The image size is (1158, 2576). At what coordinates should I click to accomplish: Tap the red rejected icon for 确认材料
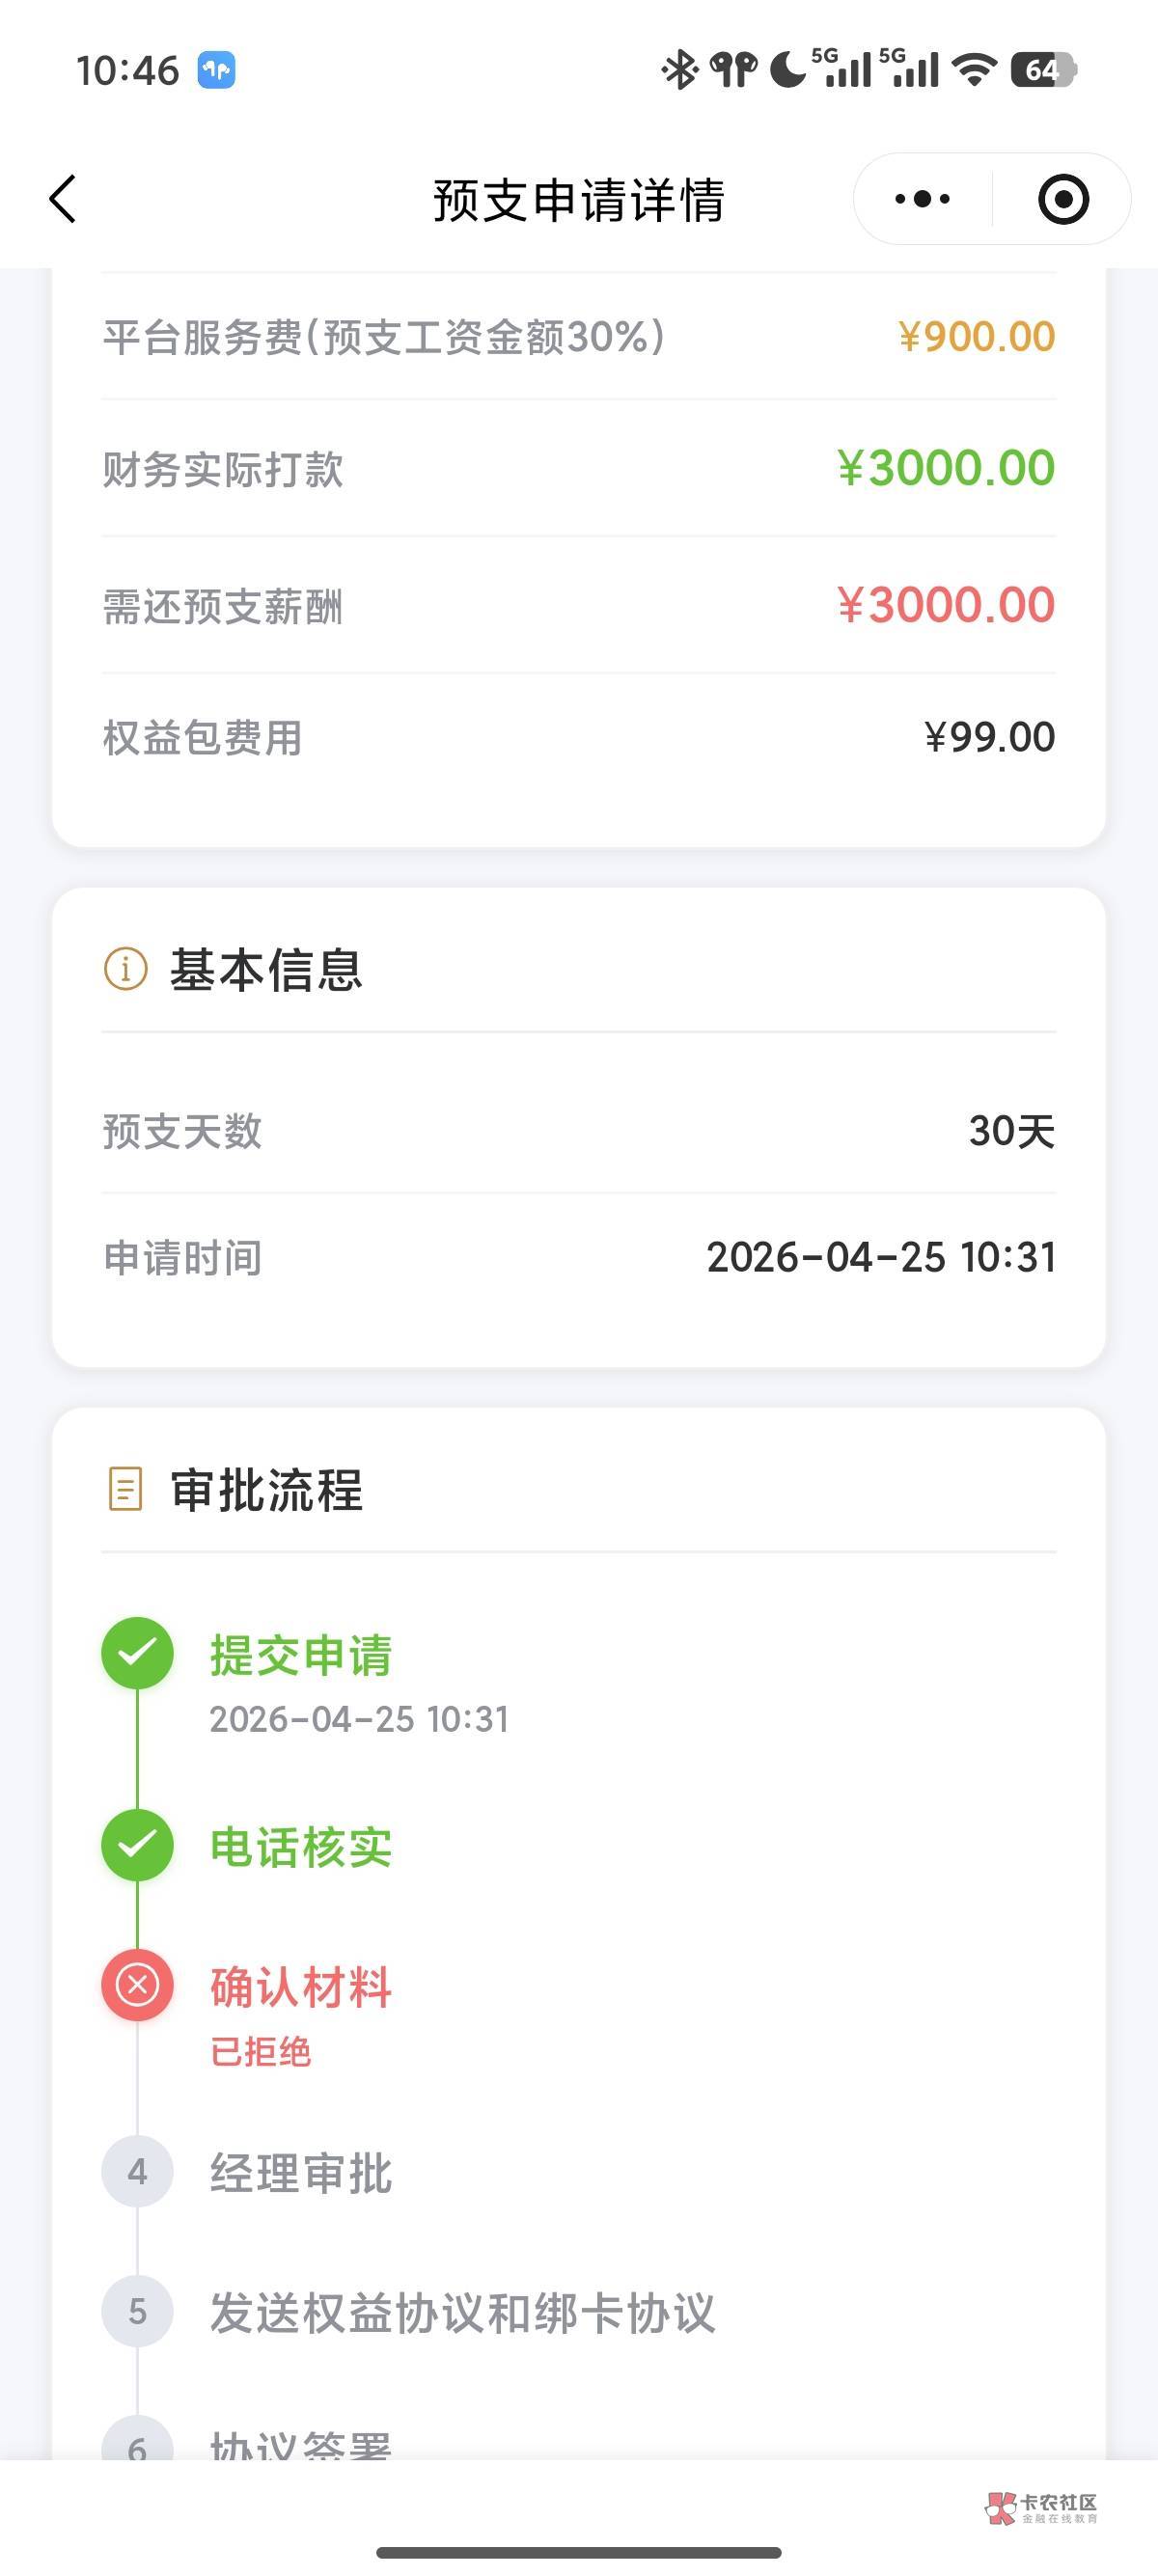pos(137,1985)
